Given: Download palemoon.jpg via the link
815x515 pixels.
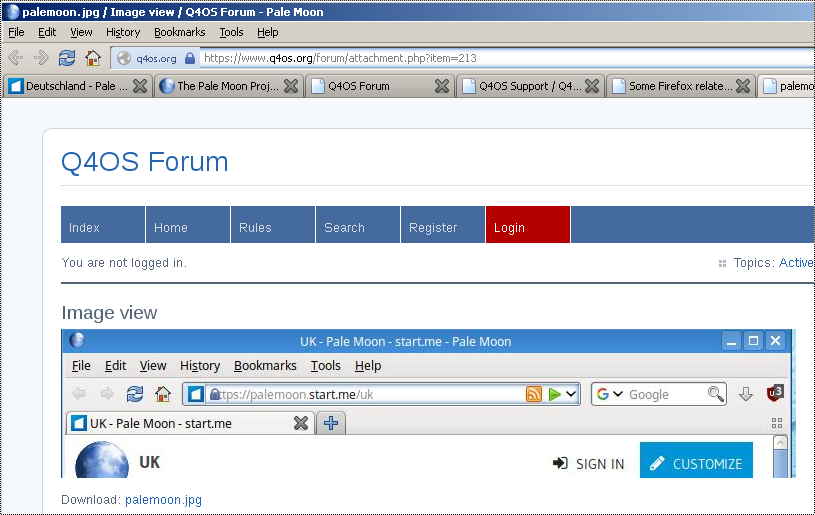Looking at the screenshot, I should [x=163, y=500].
